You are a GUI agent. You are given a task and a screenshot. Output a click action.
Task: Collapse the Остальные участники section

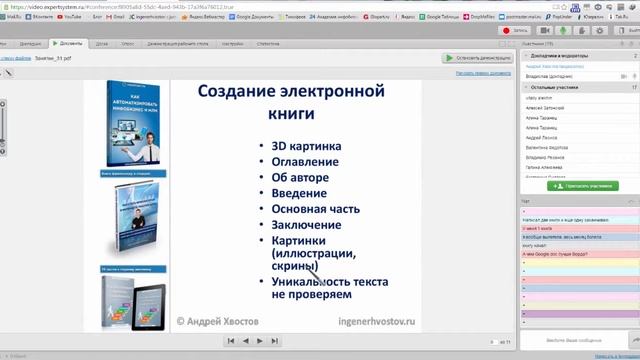click(526, 87)
